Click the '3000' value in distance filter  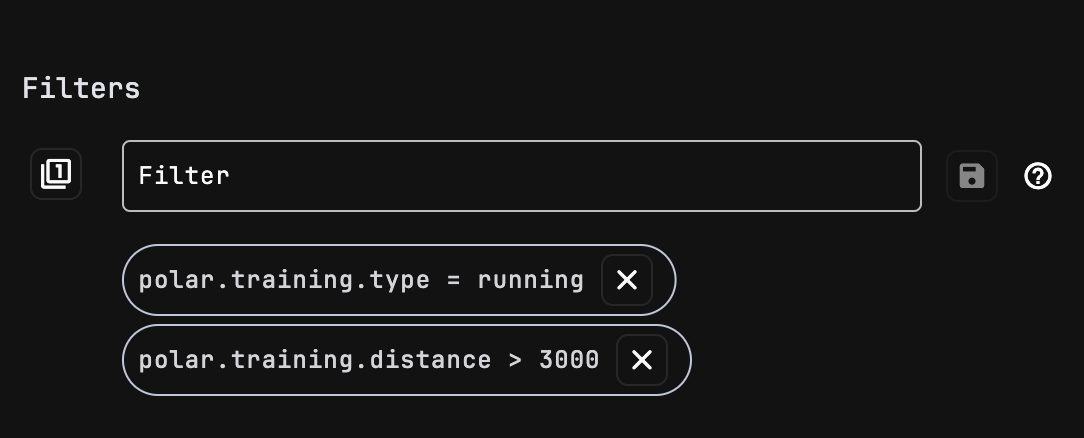pyautogui.click(x=569, y=360)
